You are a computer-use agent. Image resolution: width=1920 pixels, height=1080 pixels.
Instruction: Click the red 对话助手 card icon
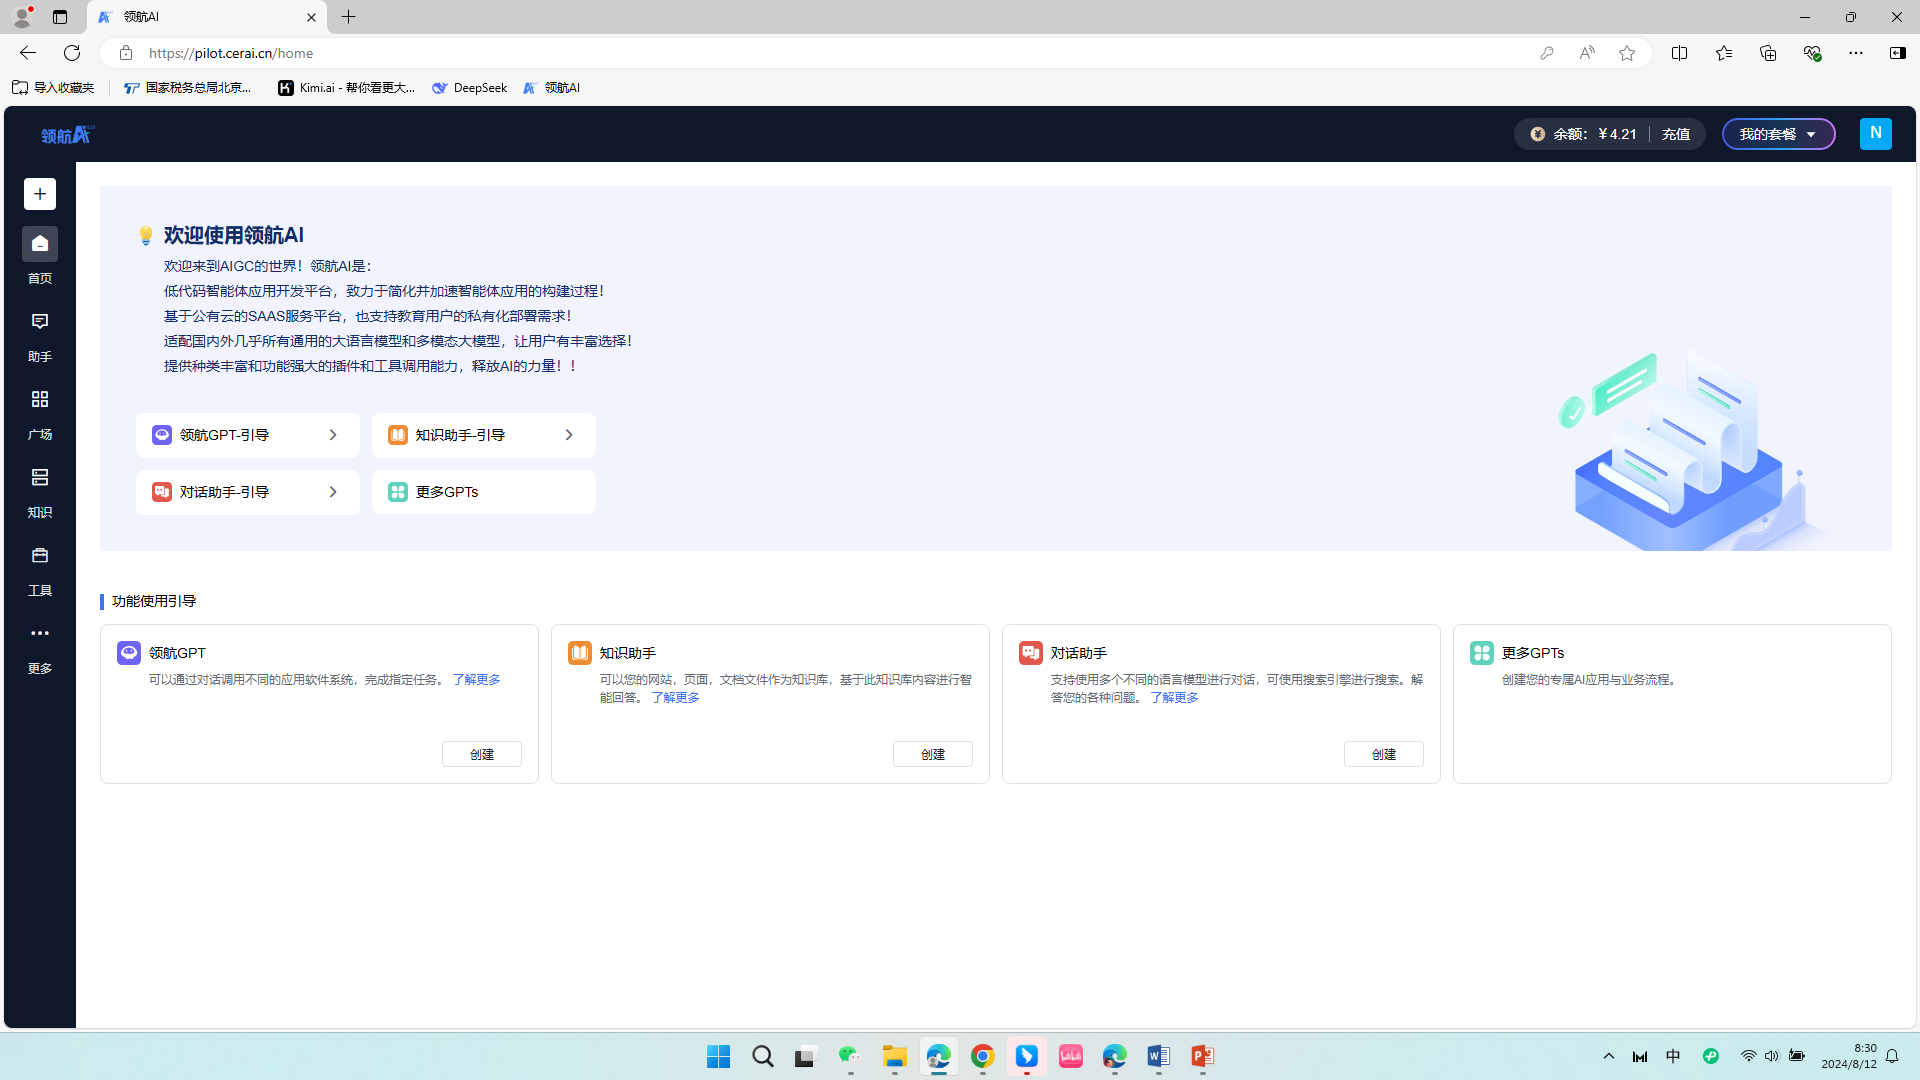coord(1031,653)
